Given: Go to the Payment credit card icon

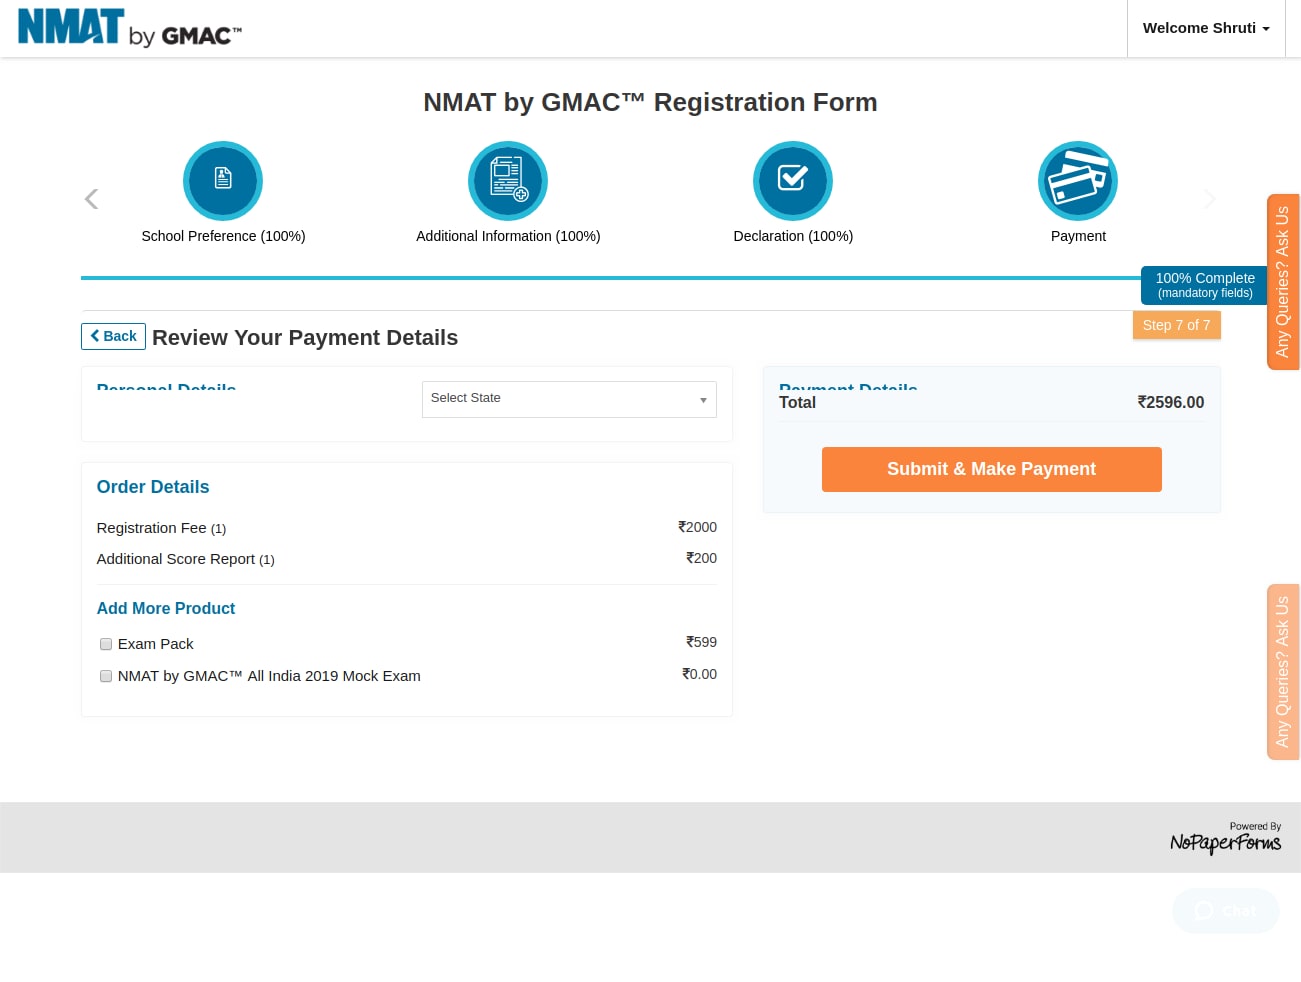Looking at the screenshot, I should point(1078,181).
